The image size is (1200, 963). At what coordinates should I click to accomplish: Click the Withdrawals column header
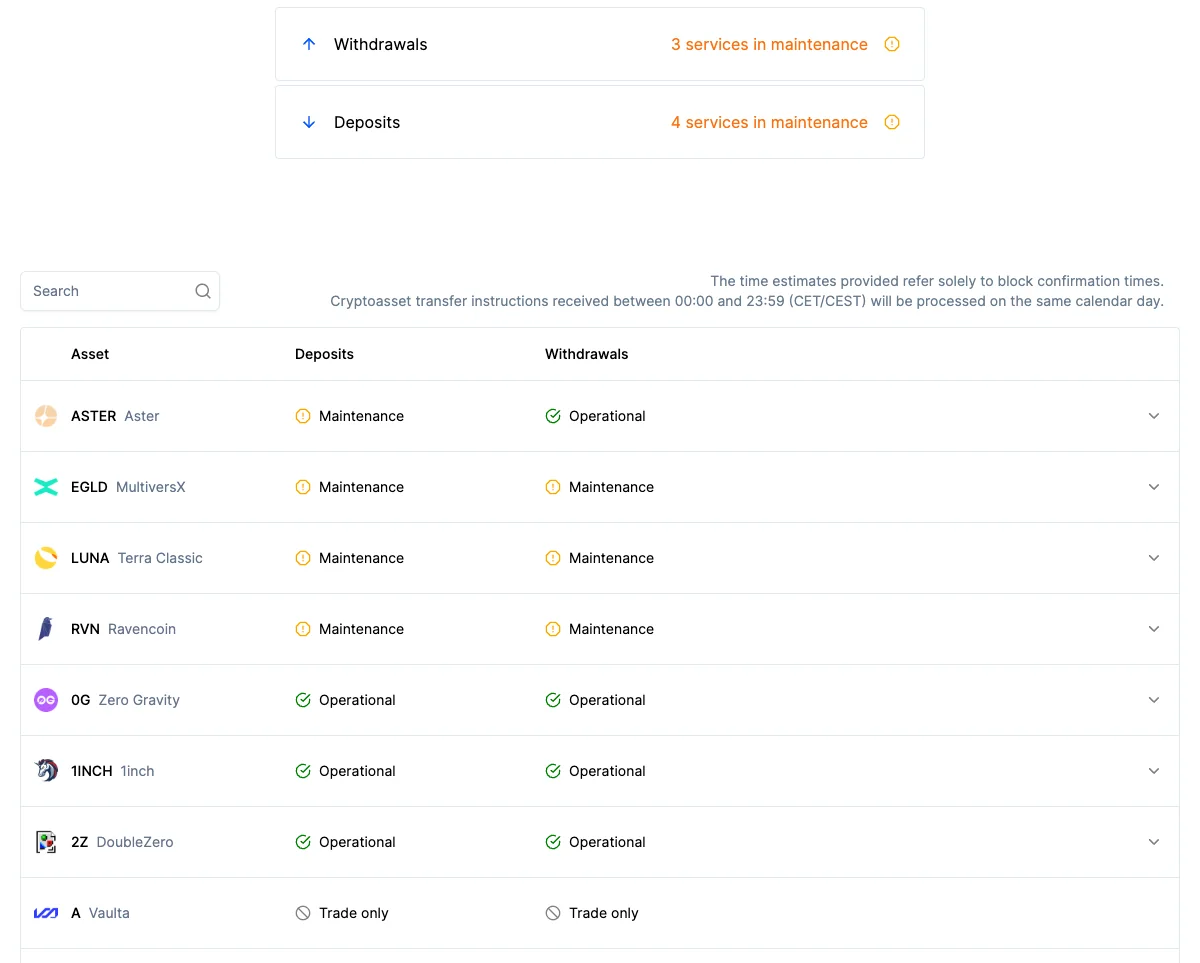click(x=587, y=354)
